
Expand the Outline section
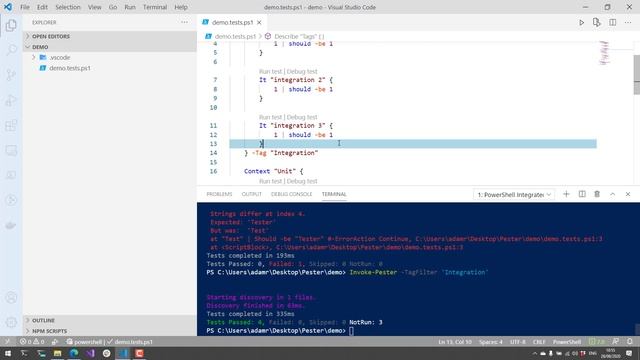tap(110, 320)
